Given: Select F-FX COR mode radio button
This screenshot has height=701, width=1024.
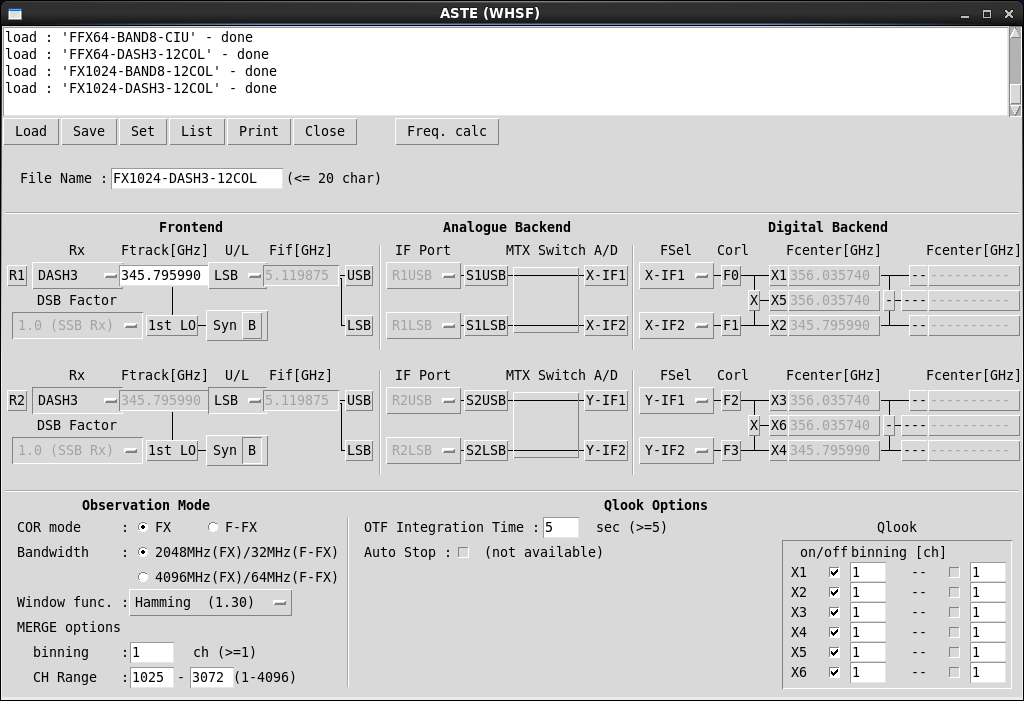Looking at the screenshot, I should 213,527.
